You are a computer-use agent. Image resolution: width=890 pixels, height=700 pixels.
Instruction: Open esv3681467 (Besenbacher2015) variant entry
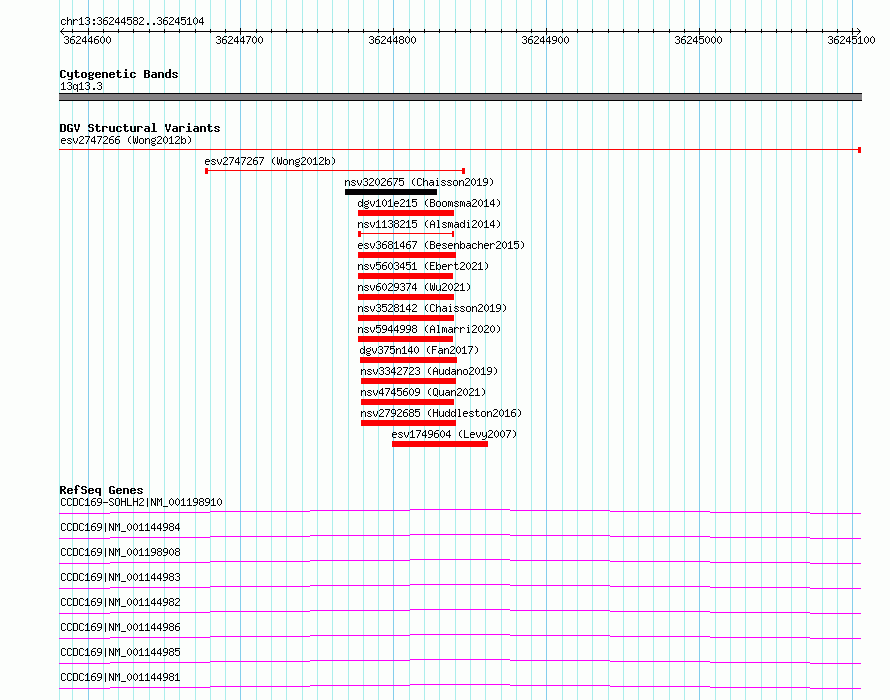440,245
